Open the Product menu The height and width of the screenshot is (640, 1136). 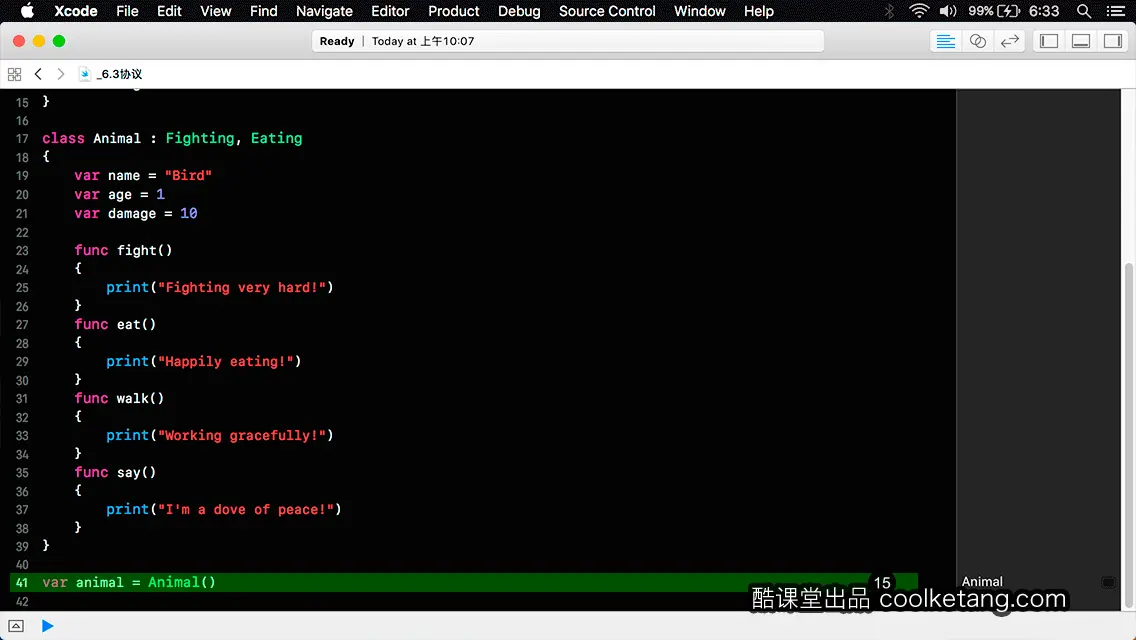click(454, 11)
